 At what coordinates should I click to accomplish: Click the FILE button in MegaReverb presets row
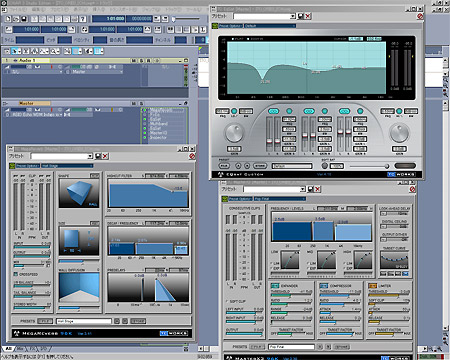tap(45, 321)
